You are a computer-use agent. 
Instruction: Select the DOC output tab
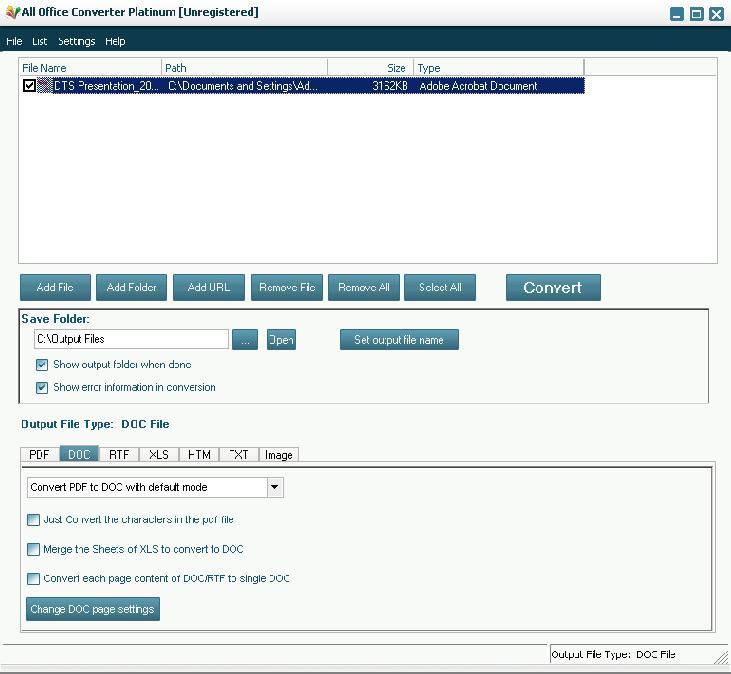coord(79,454)
